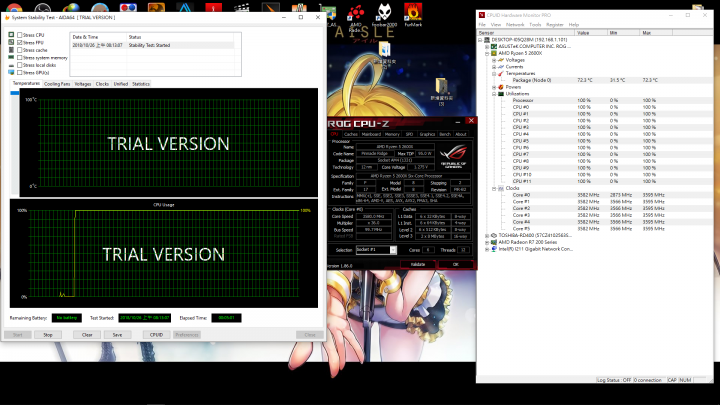
Task: Click the Value column header in Hardware Monitor
Action: coord(591,33)
